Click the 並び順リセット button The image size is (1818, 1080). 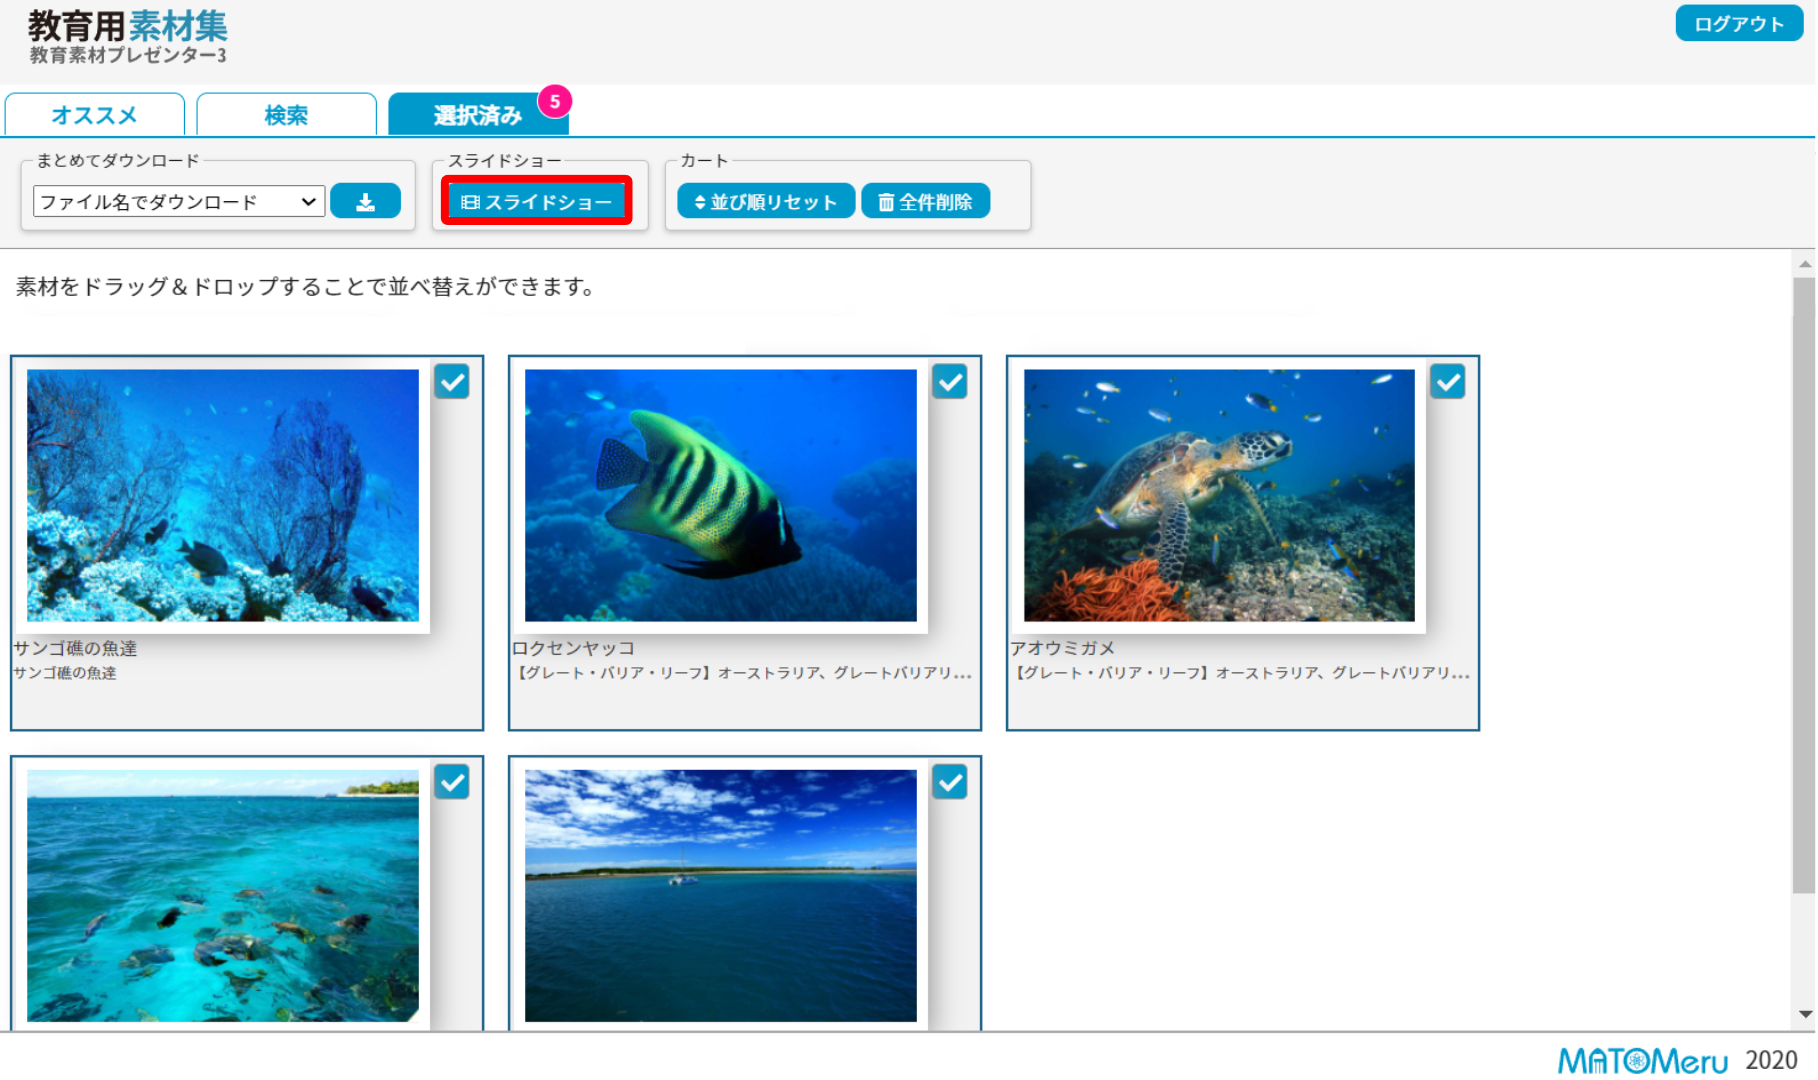tap(766, 201)
